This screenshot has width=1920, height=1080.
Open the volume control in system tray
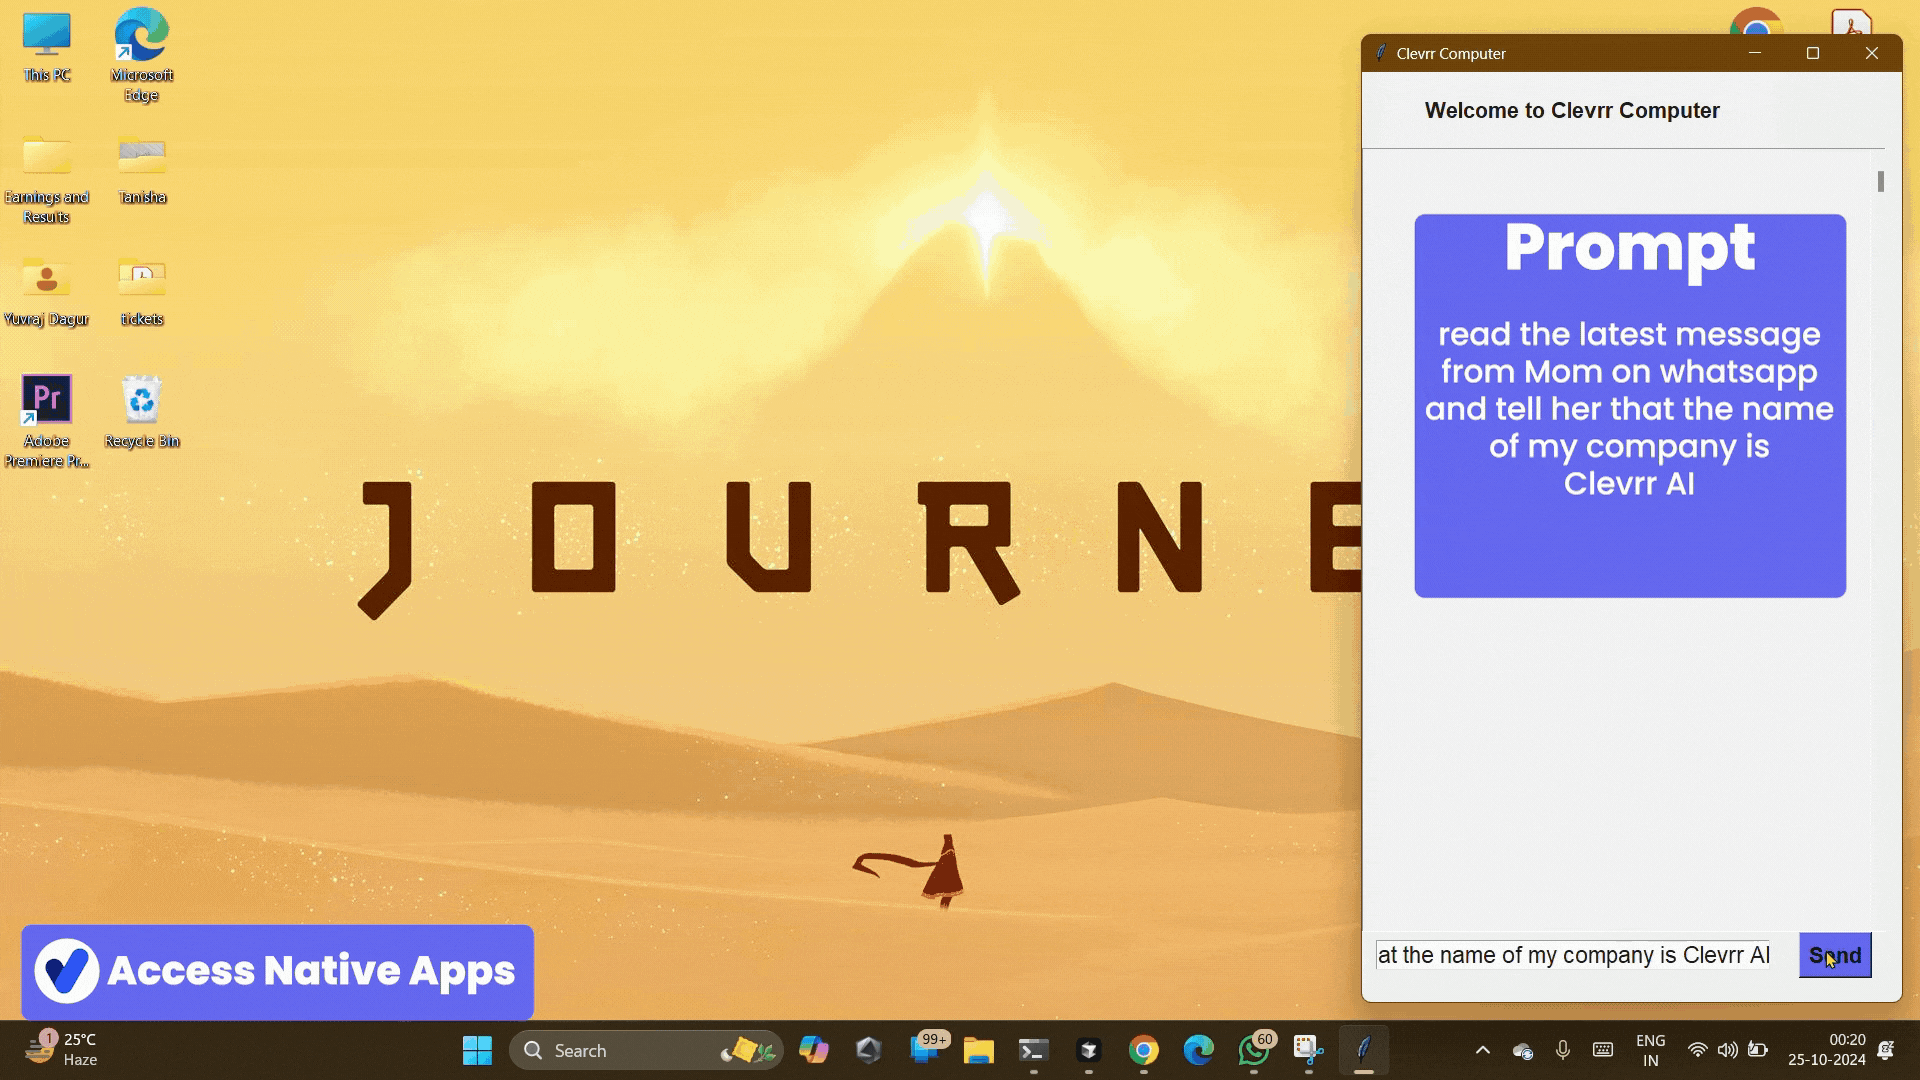click(1727, 1050)
